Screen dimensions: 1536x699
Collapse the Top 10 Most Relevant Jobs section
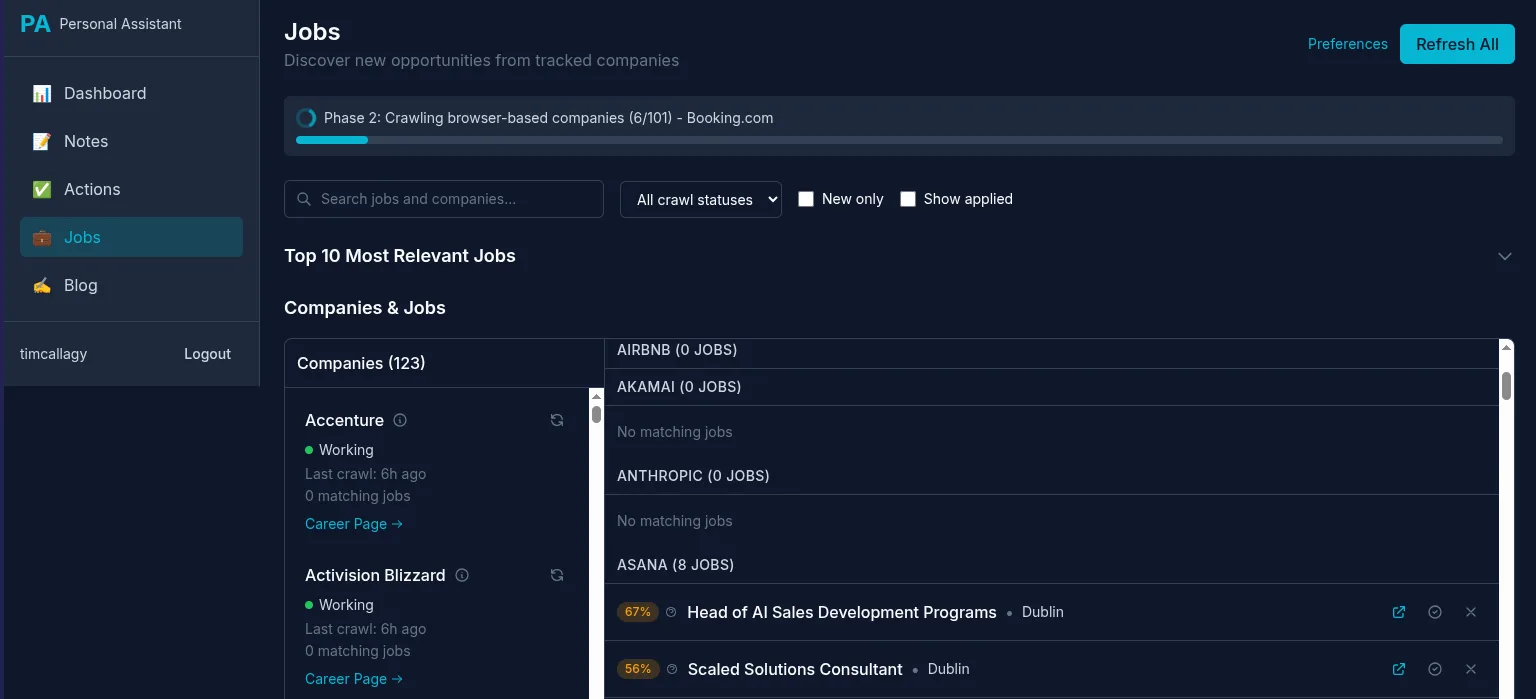(1505, 256)
